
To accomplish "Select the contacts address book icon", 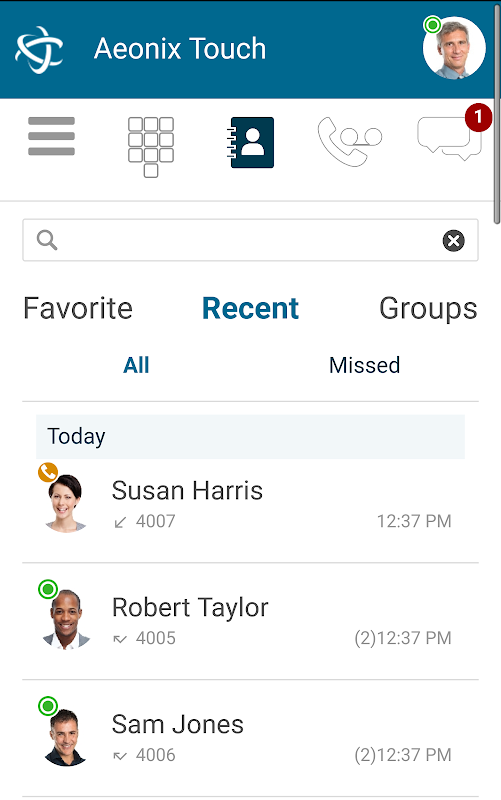I will click(250, 142).
